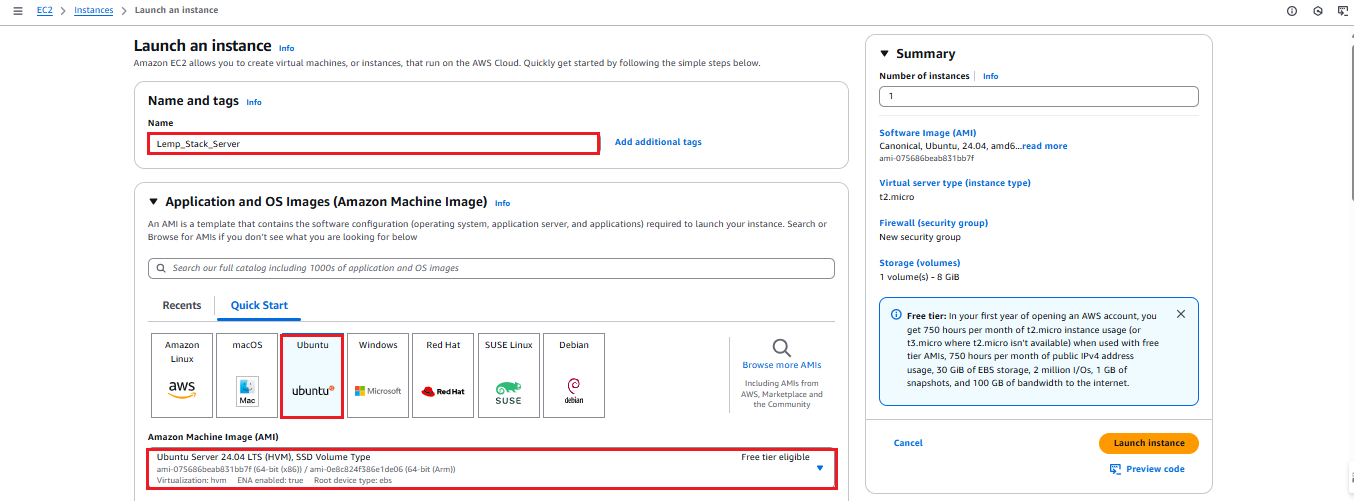Click the AMI catalog search box
Viewport: 1354px width, 501px height.
(491, 268)
